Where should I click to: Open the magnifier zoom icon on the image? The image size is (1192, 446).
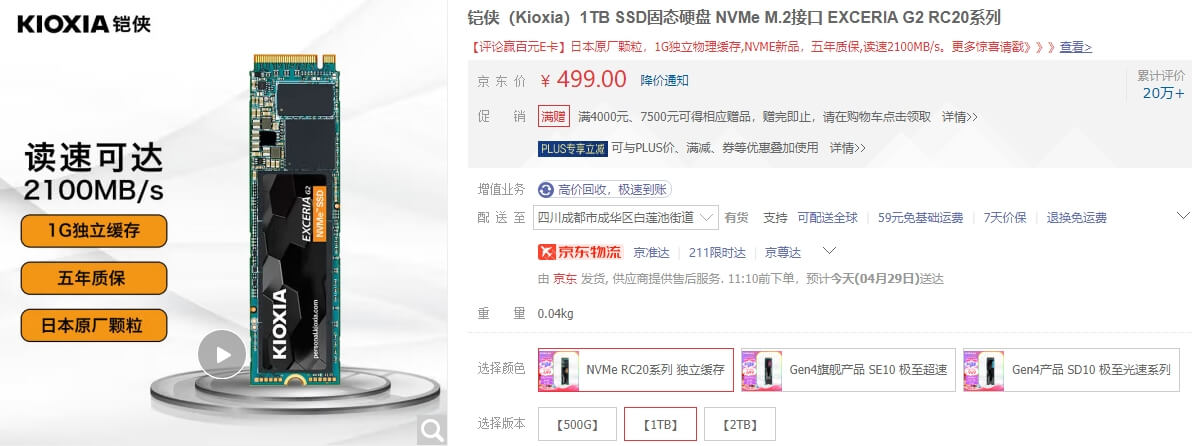pyautogui.click(x=433, y=431)
